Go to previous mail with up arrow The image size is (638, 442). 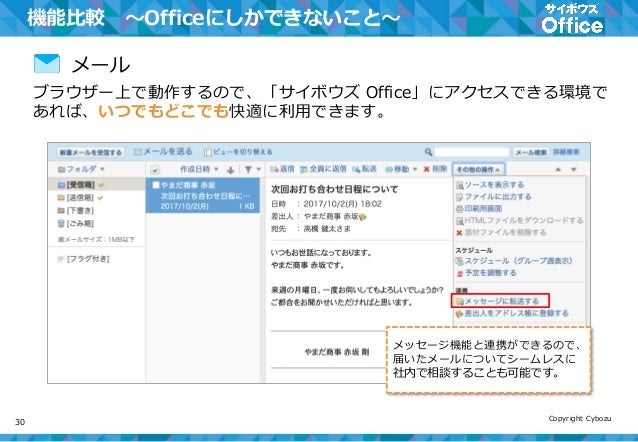coord(558,170)
